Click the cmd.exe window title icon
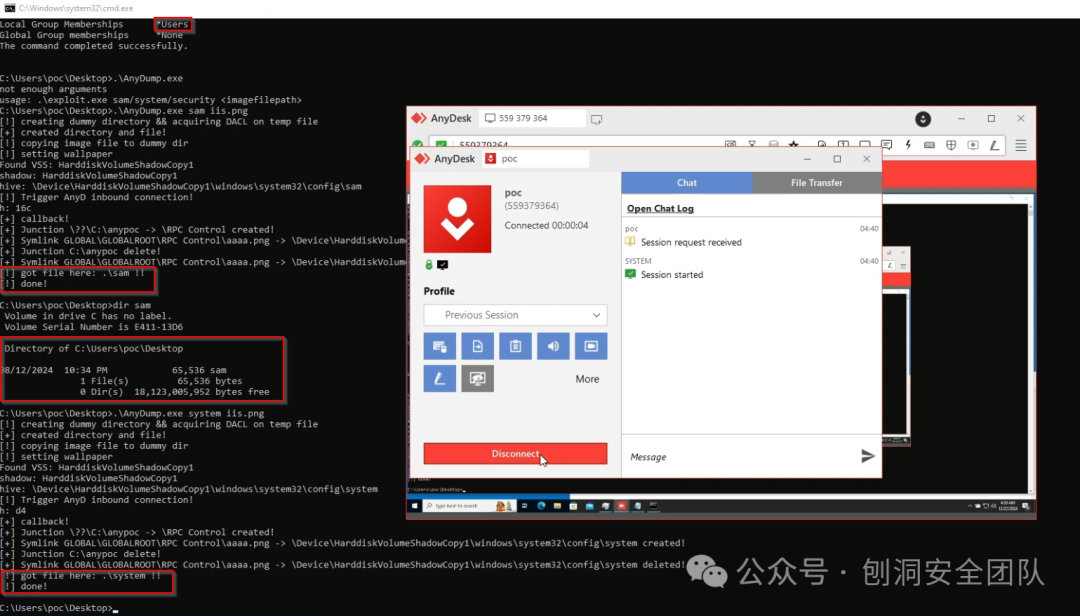Screen dimensions: 1080x616 tap(10, 8)
